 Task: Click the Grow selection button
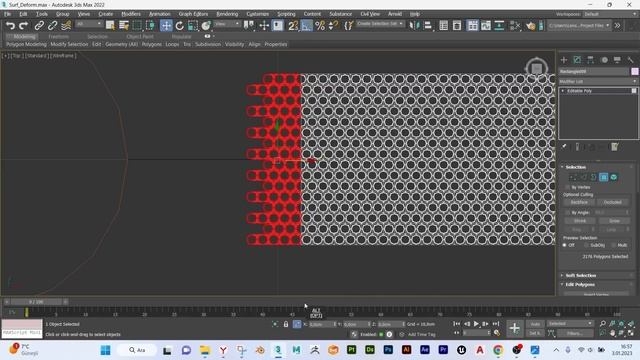click(614, 221)
